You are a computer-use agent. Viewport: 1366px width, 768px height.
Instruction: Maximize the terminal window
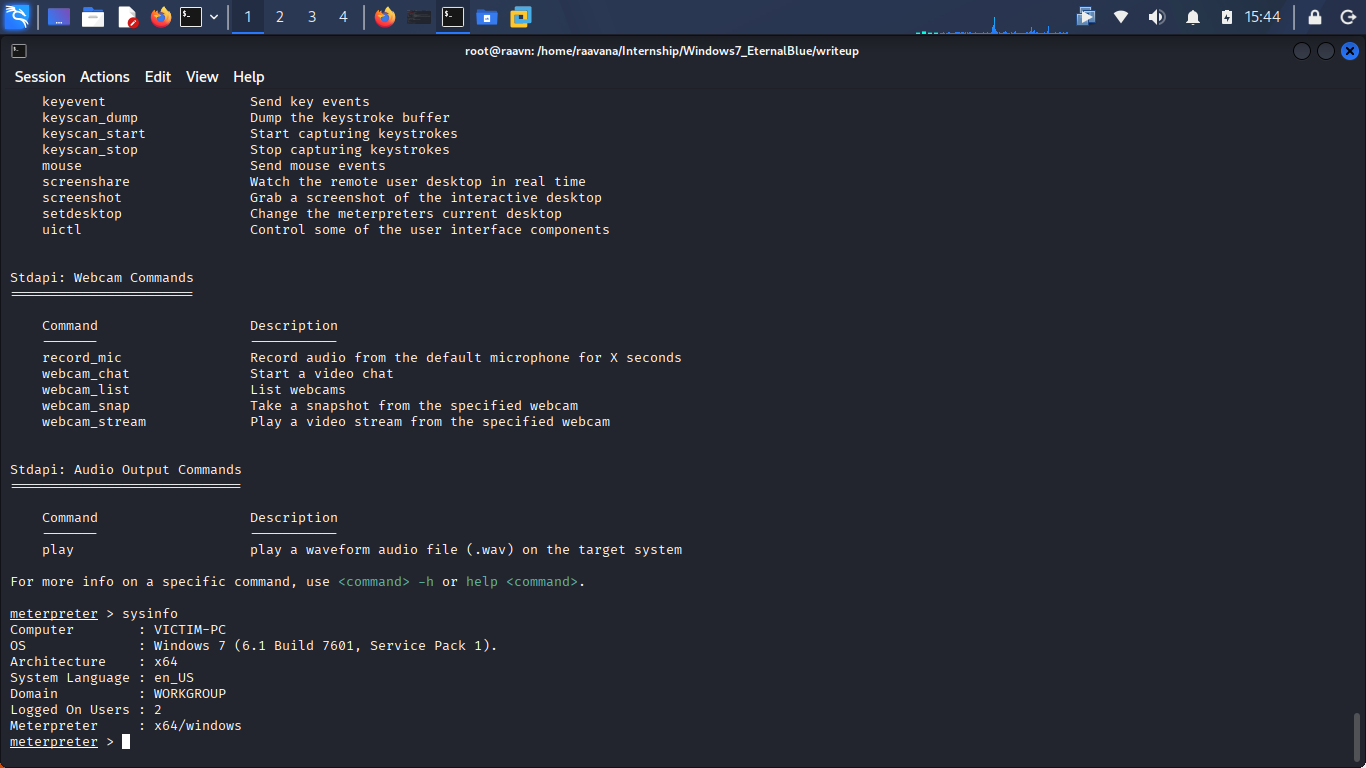point(1325,51)
